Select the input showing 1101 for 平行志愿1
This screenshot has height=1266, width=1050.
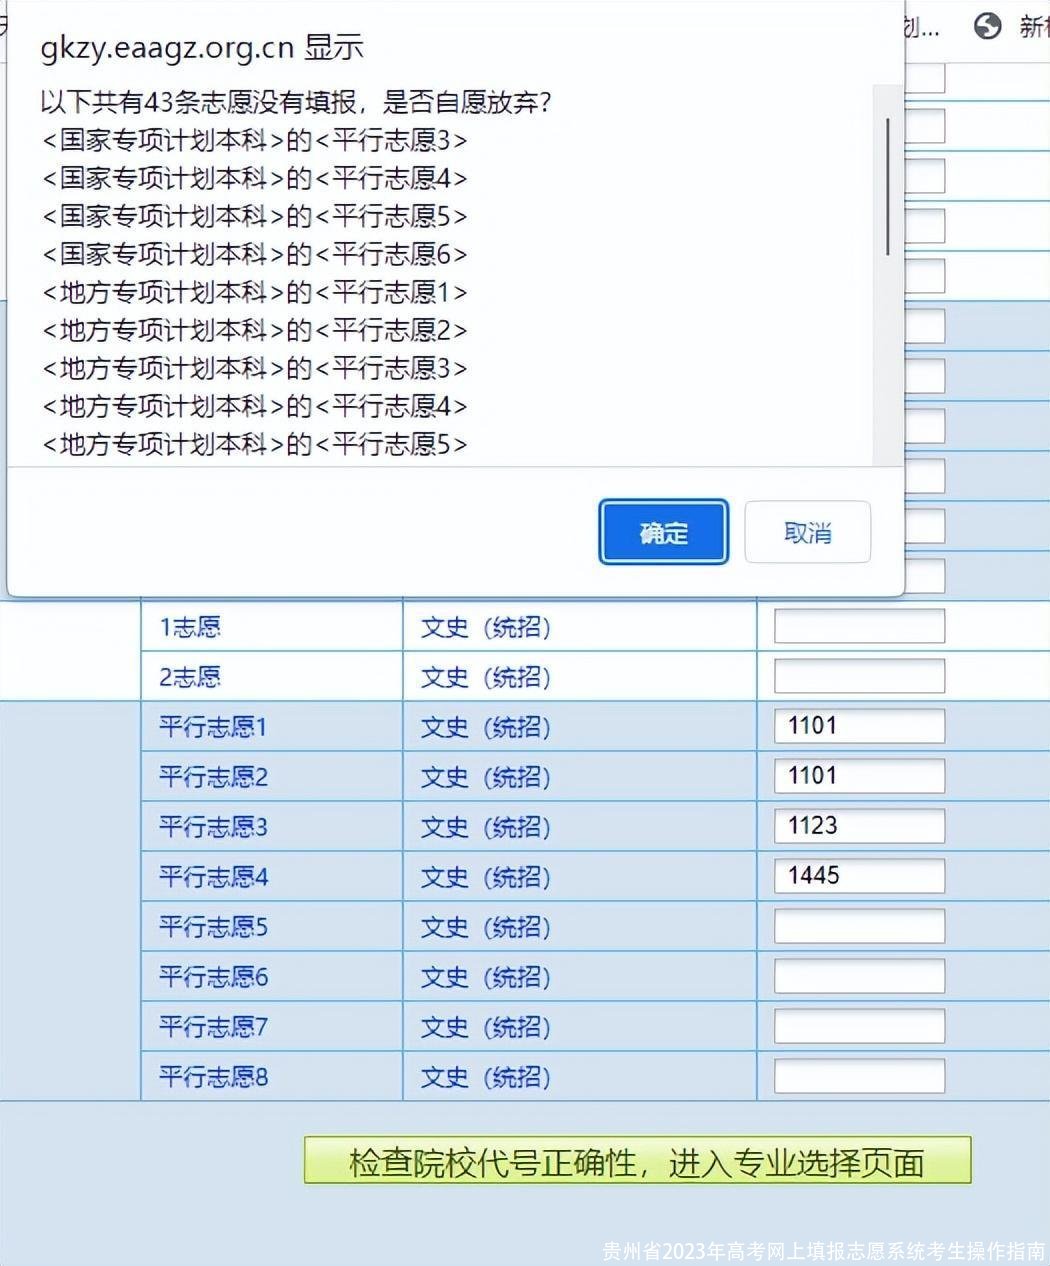click(x=858, y=726)
